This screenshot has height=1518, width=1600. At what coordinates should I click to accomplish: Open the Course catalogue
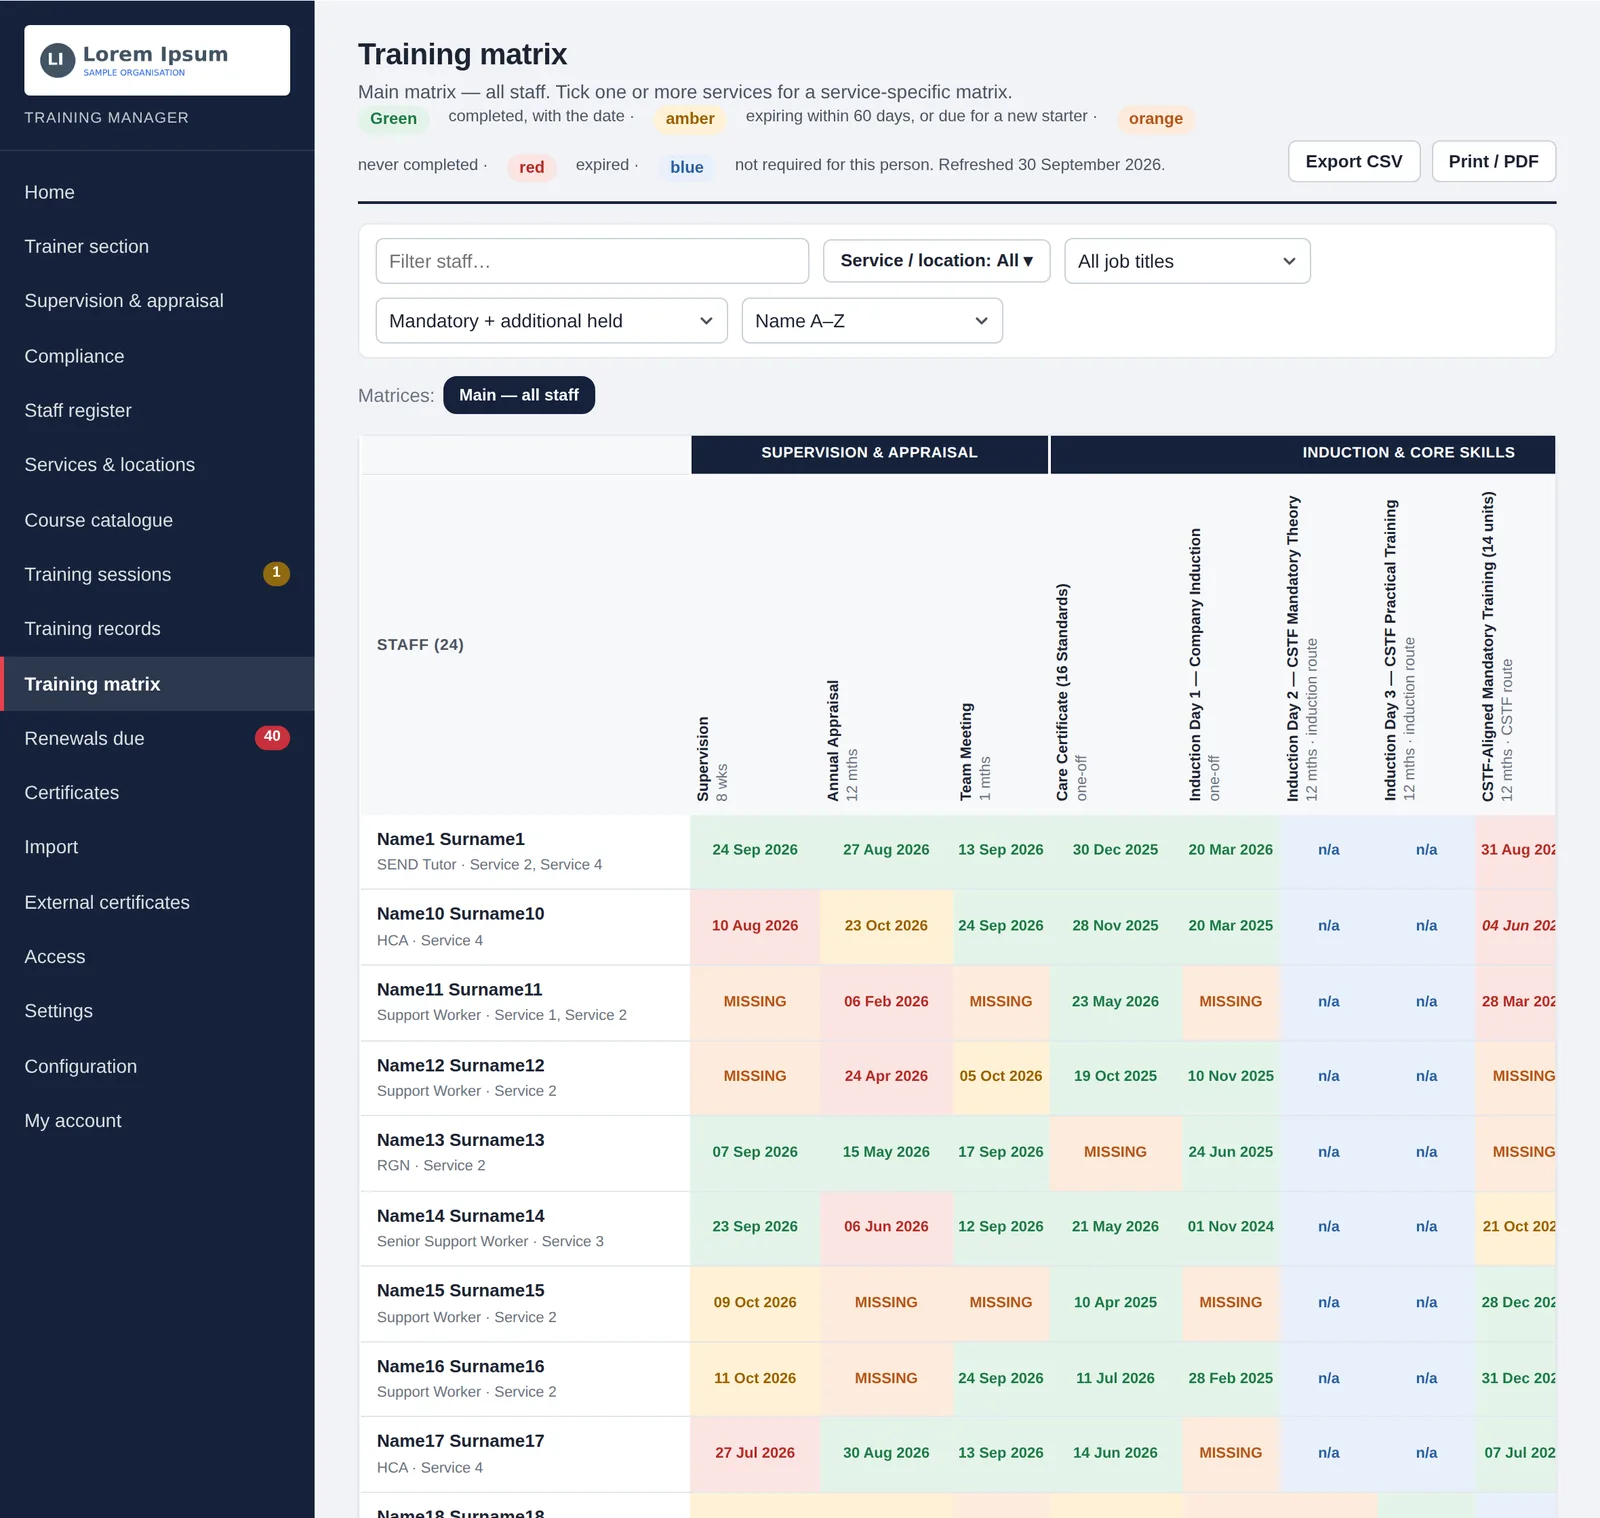(x=157, y=520)
